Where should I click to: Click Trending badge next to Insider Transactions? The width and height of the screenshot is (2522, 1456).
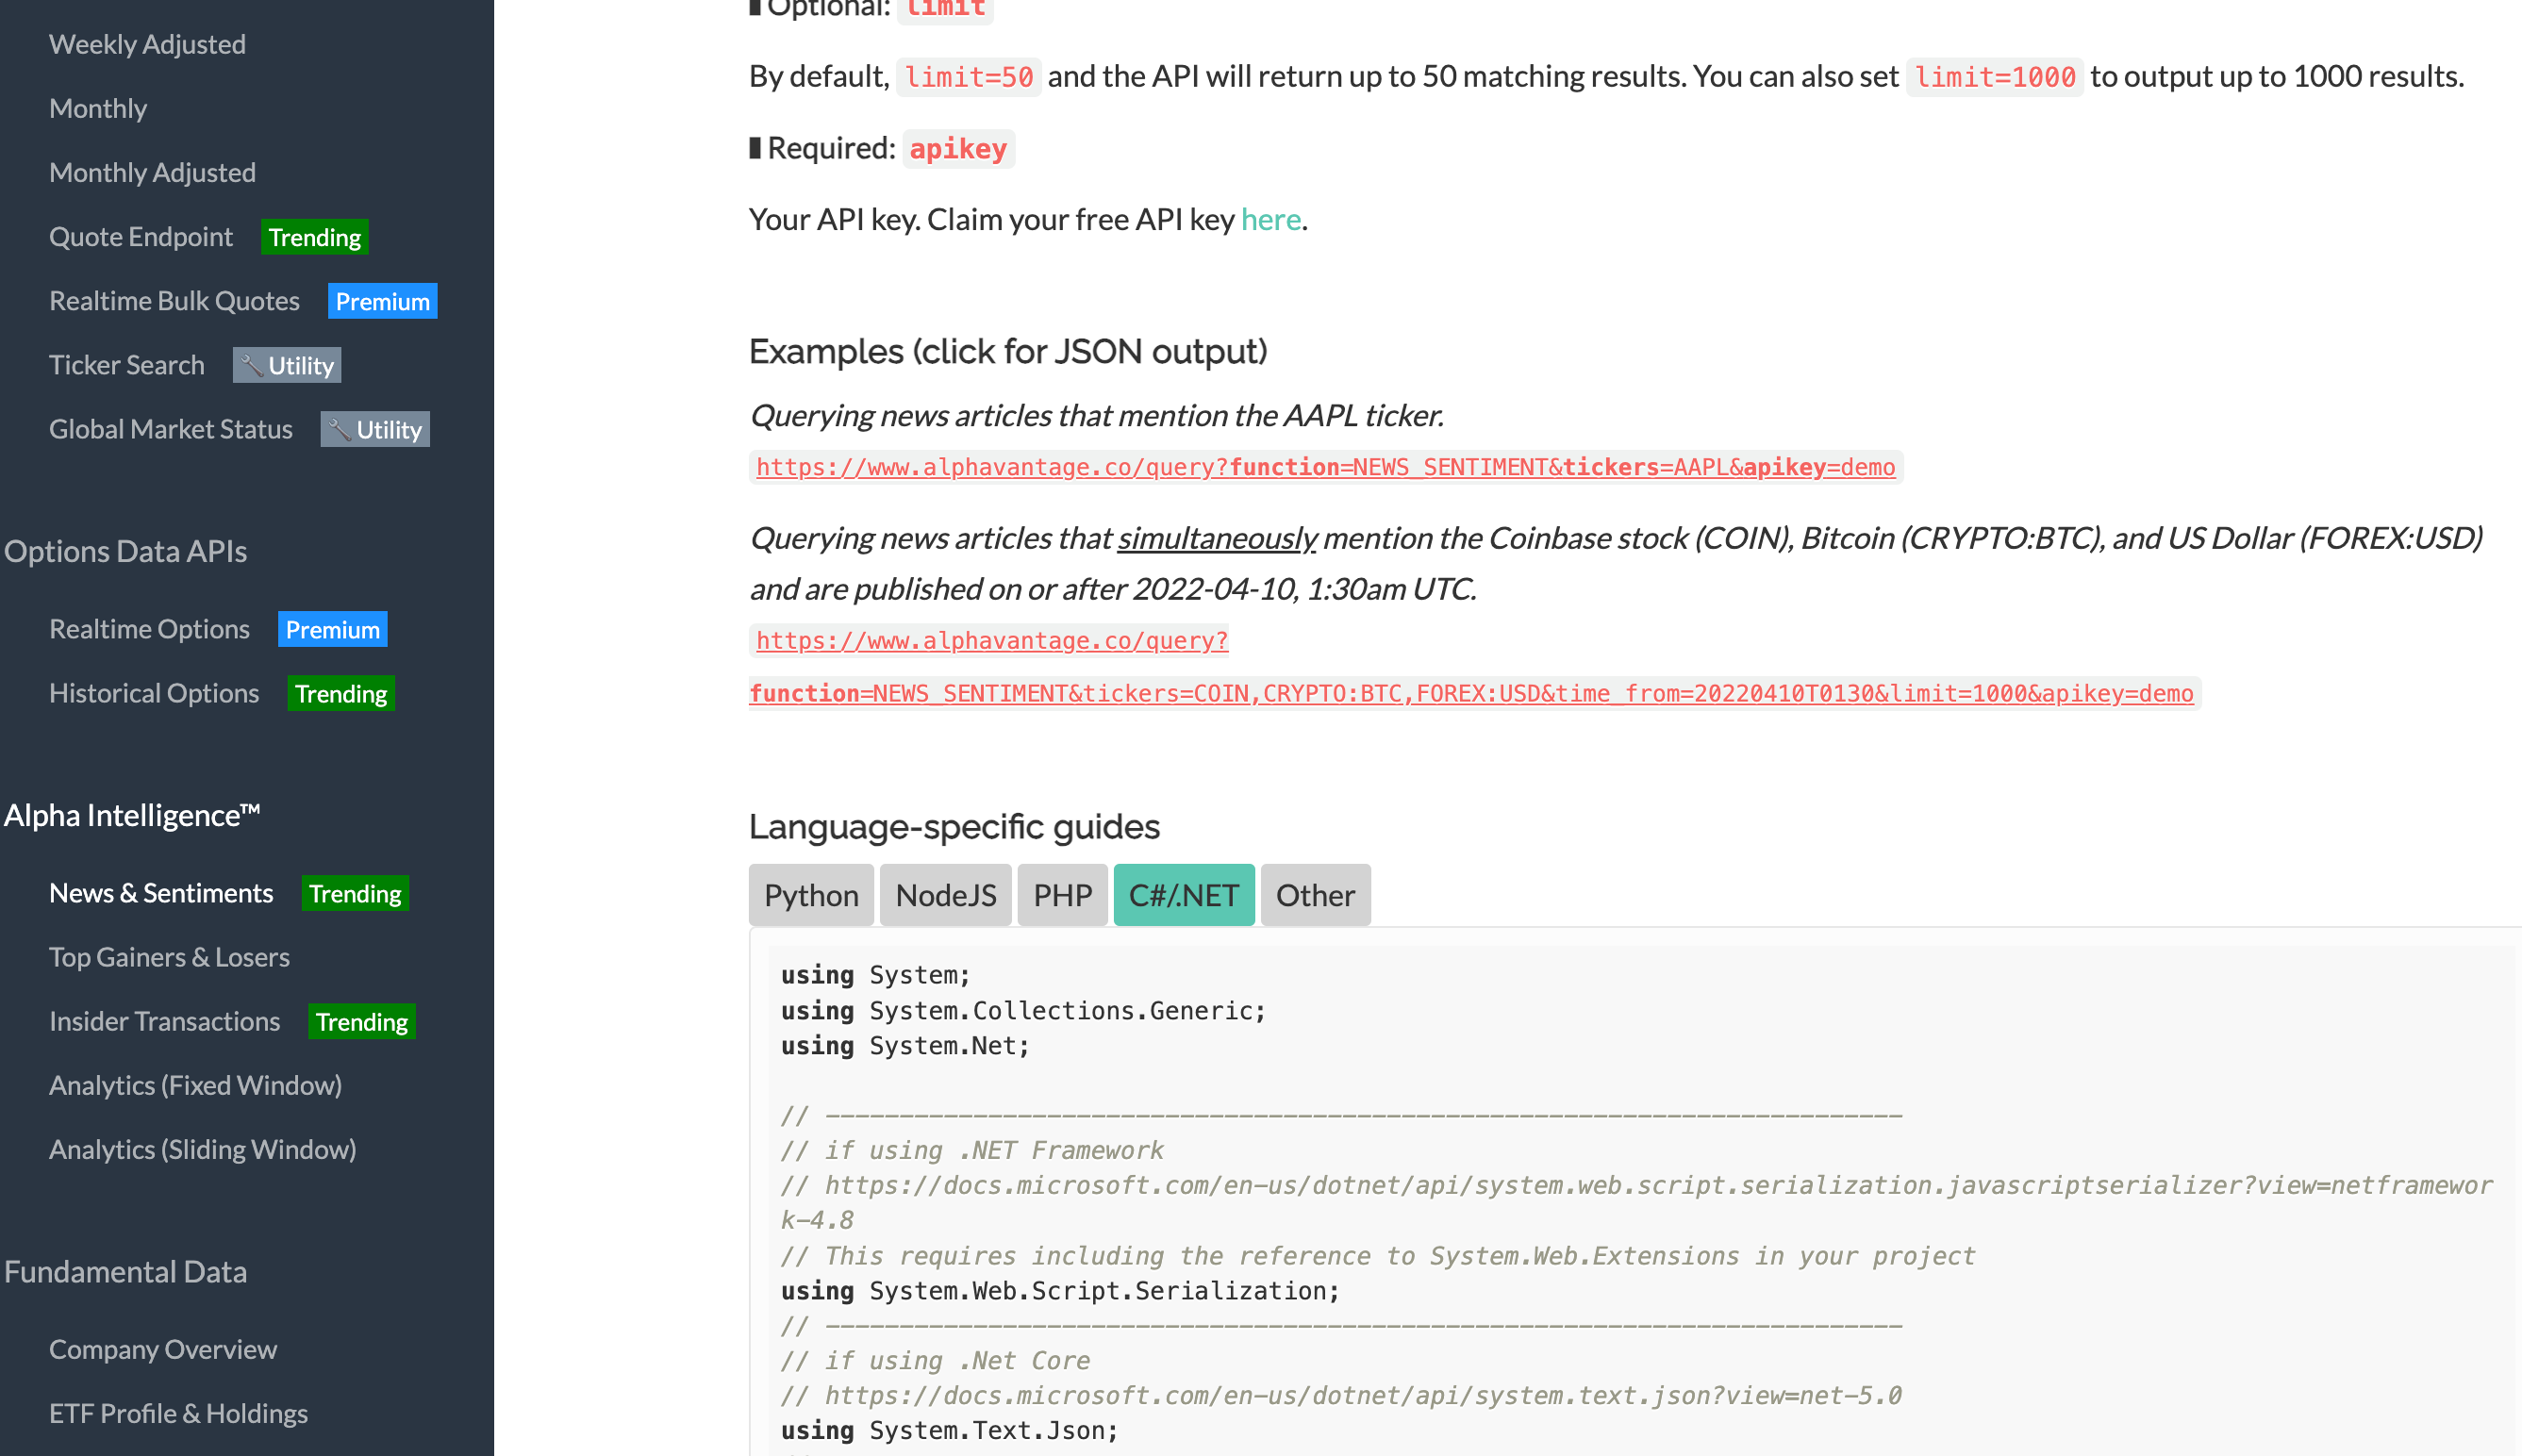[x=361, y=1021]
